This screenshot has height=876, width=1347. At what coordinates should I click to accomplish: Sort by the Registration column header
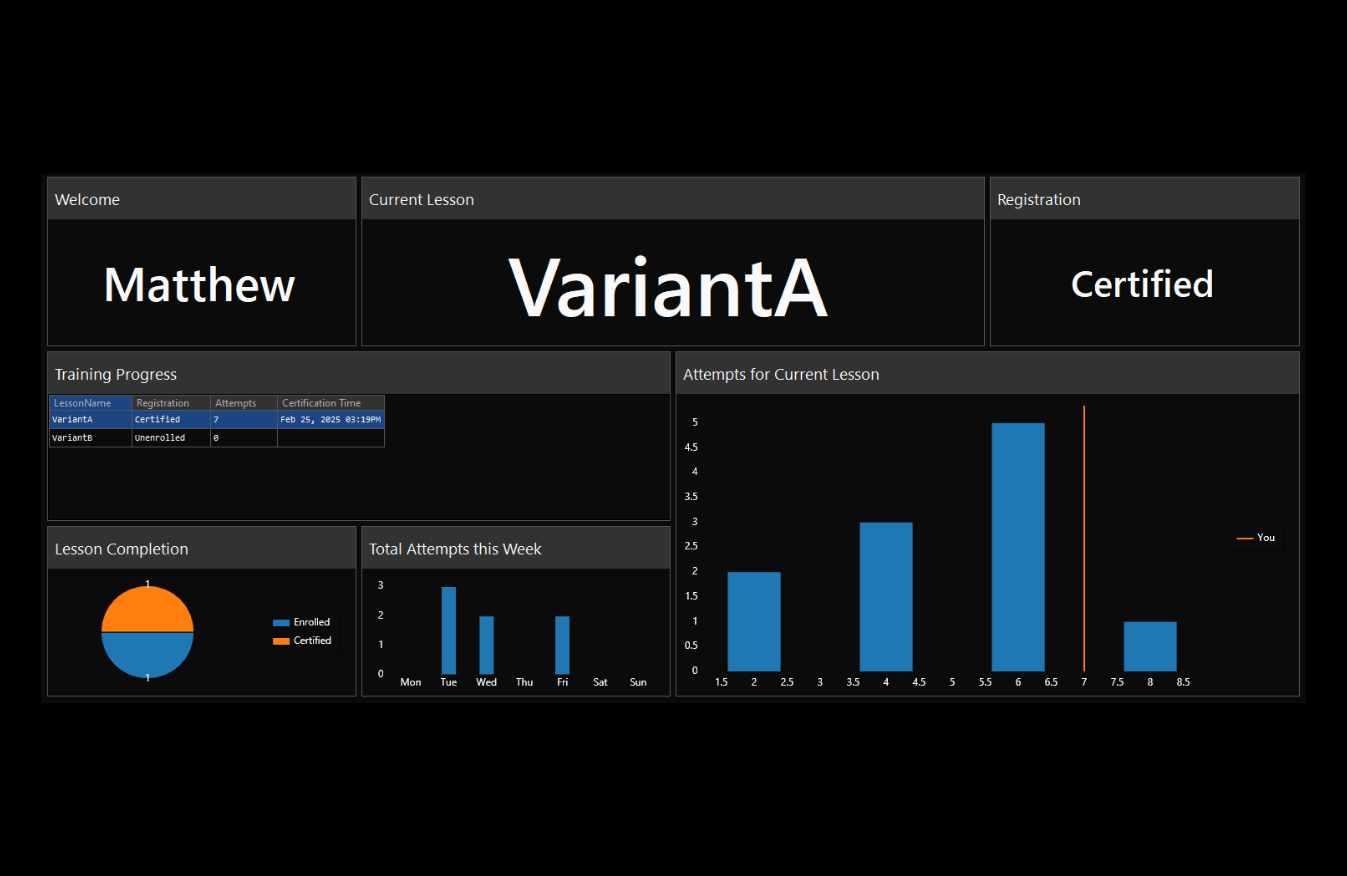(x=171, y=403)
